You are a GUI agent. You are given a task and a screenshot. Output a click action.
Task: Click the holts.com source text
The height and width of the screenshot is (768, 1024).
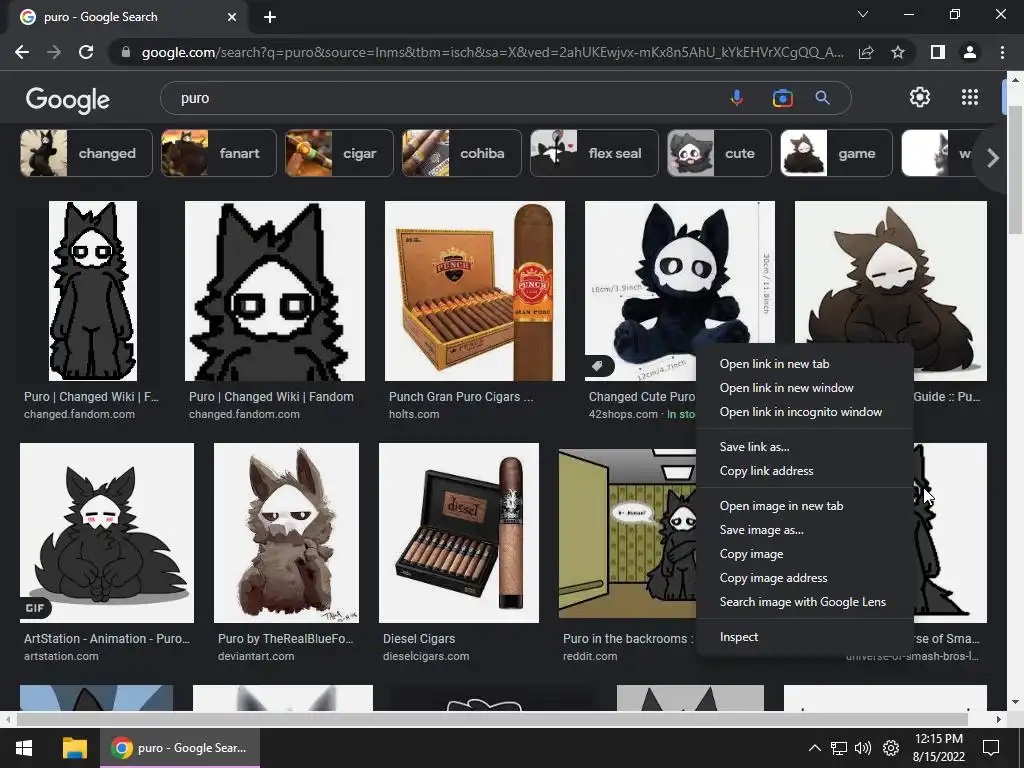(414, 414)
